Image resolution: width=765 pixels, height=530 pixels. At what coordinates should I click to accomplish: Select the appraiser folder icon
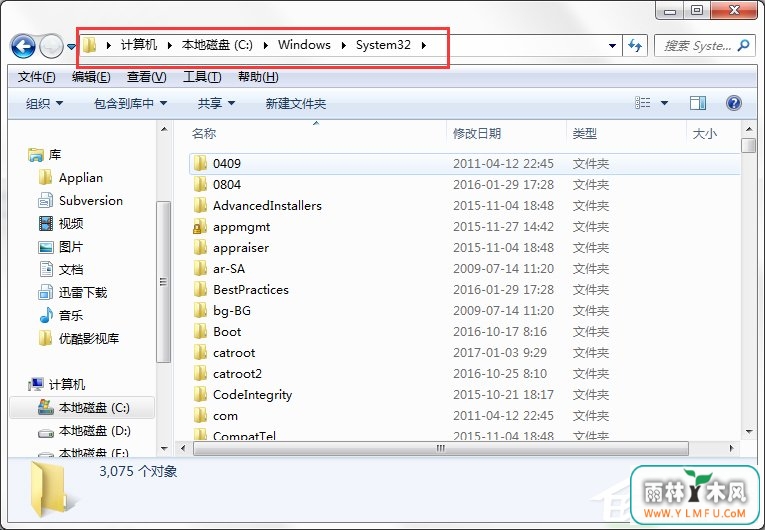pyautogui.click(x=200, y=247)
